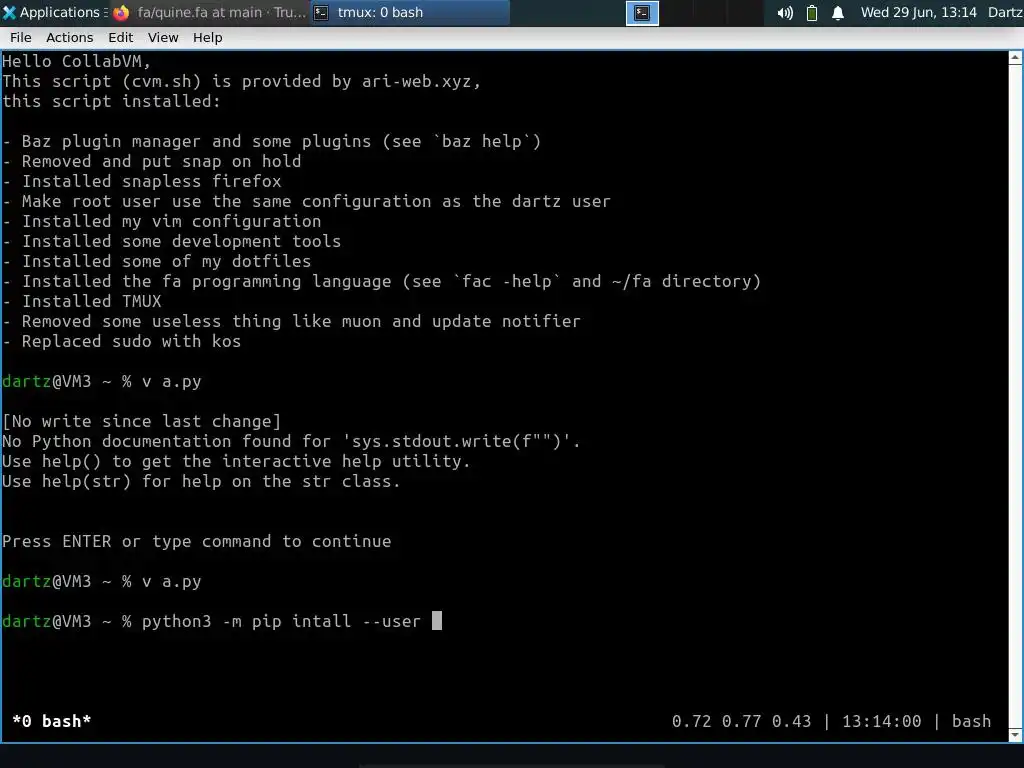Click the first 'v a.py' command line
Screen dimensions: 1024x768
102,381
